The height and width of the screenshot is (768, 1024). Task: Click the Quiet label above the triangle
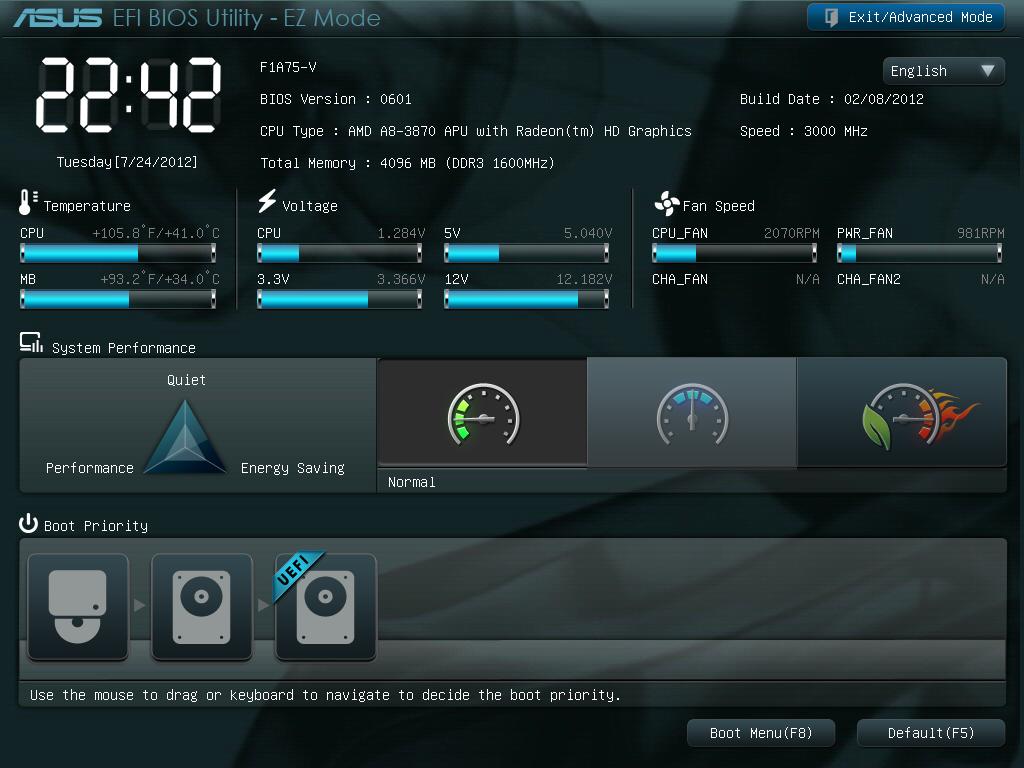click(x=186, y=380)
